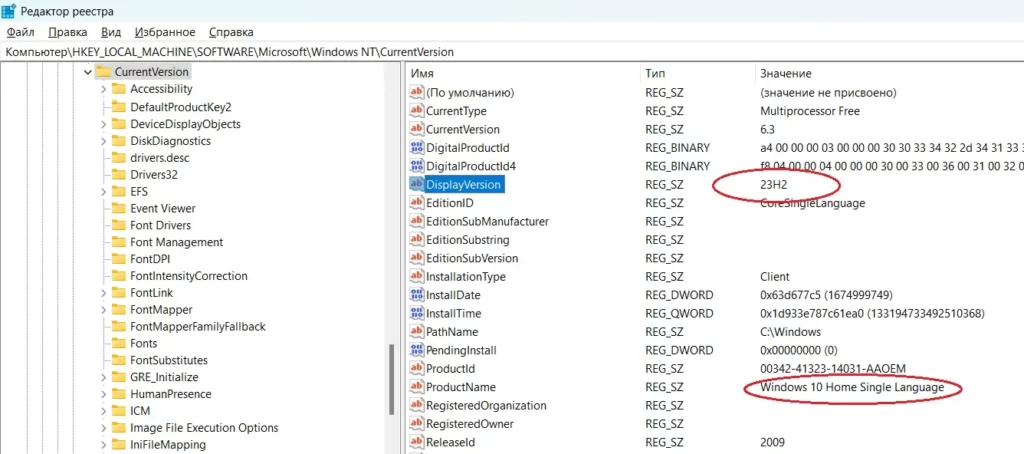Image resolution: width=1024 pixels, height=454 pixels.
Task: Click the string icon of ReleaseId
Action: tap(417, 442)
